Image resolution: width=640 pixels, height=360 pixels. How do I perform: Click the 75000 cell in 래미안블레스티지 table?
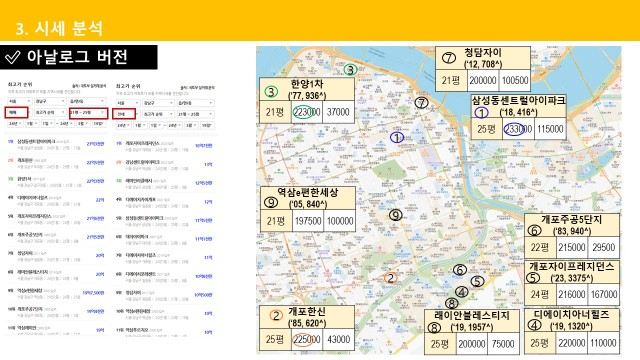(x=503, y=344)
